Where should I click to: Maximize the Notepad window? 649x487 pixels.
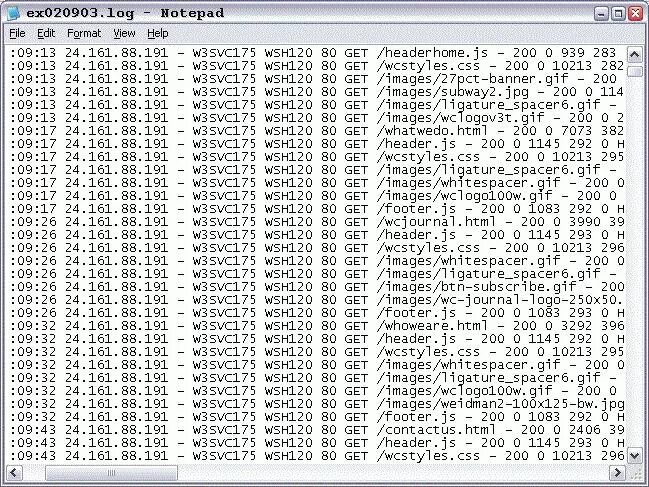point(618,14)
